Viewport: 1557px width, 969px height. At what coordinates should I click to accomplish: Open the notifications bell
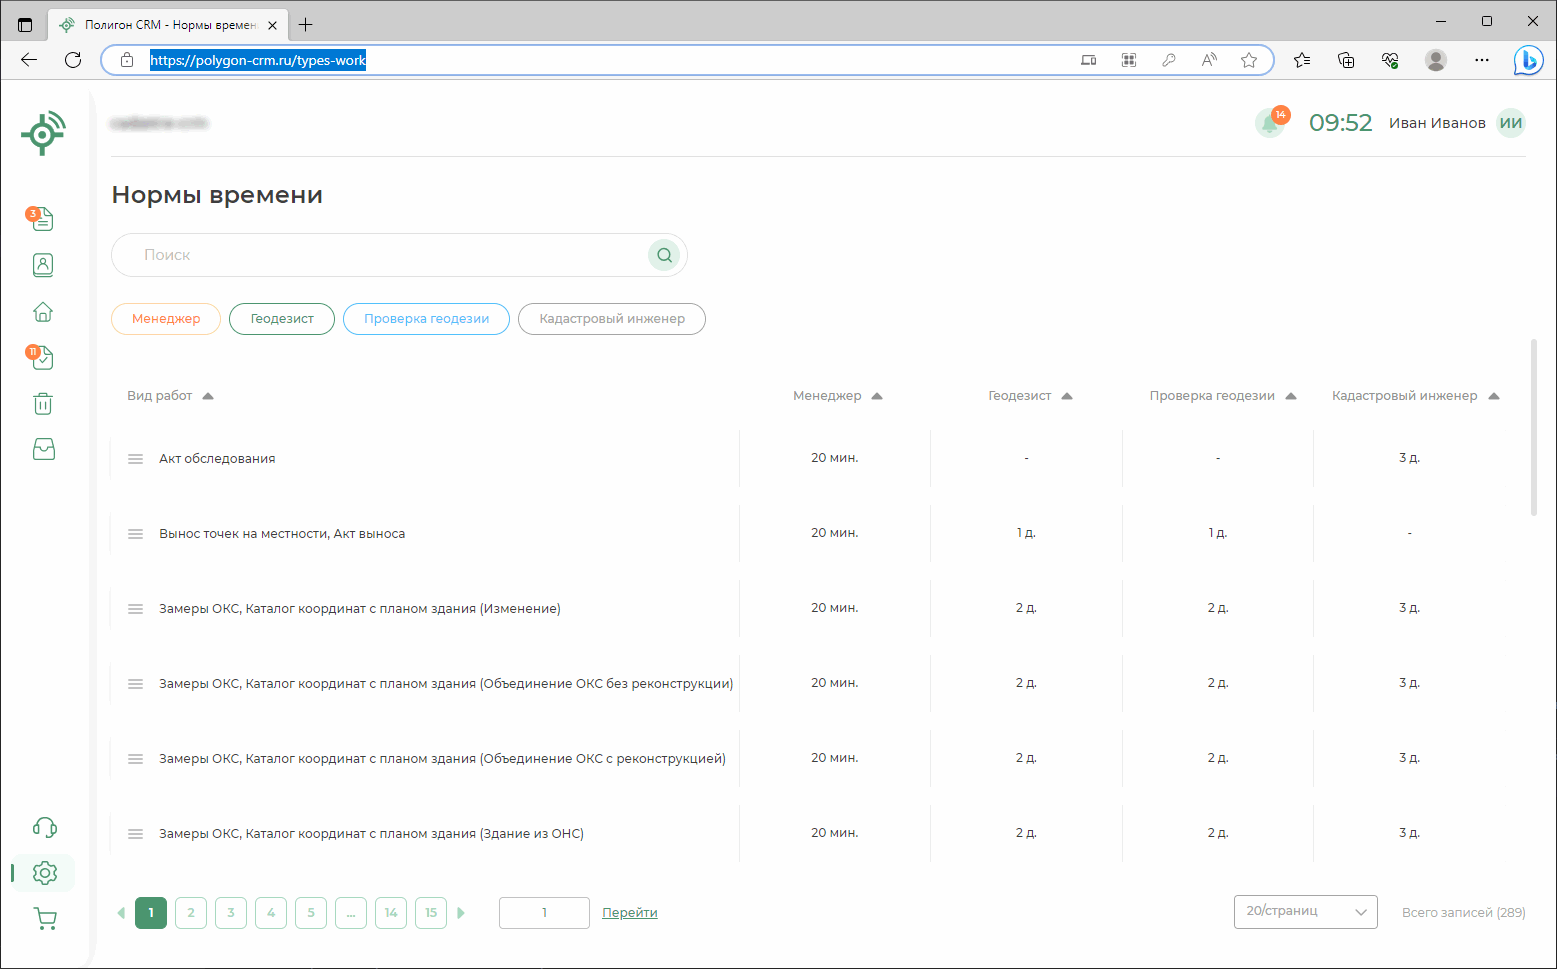1271,123
